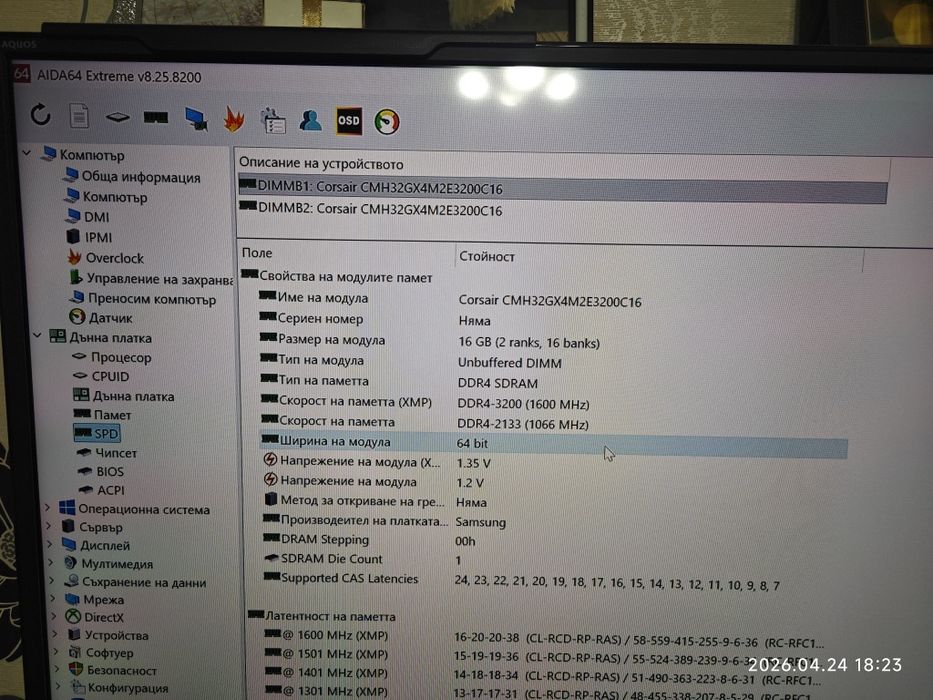Expand the DirectX tree node

[x=55, y=617]
